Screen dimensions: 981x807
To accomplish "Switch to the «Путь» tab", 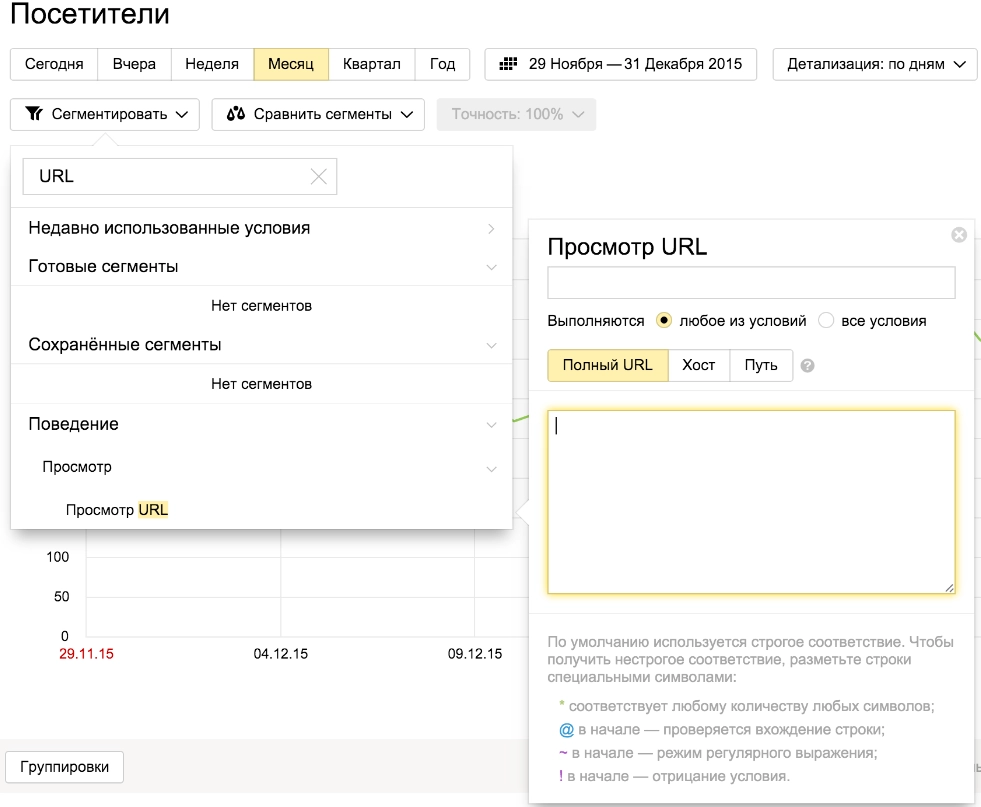I will 761,365.
